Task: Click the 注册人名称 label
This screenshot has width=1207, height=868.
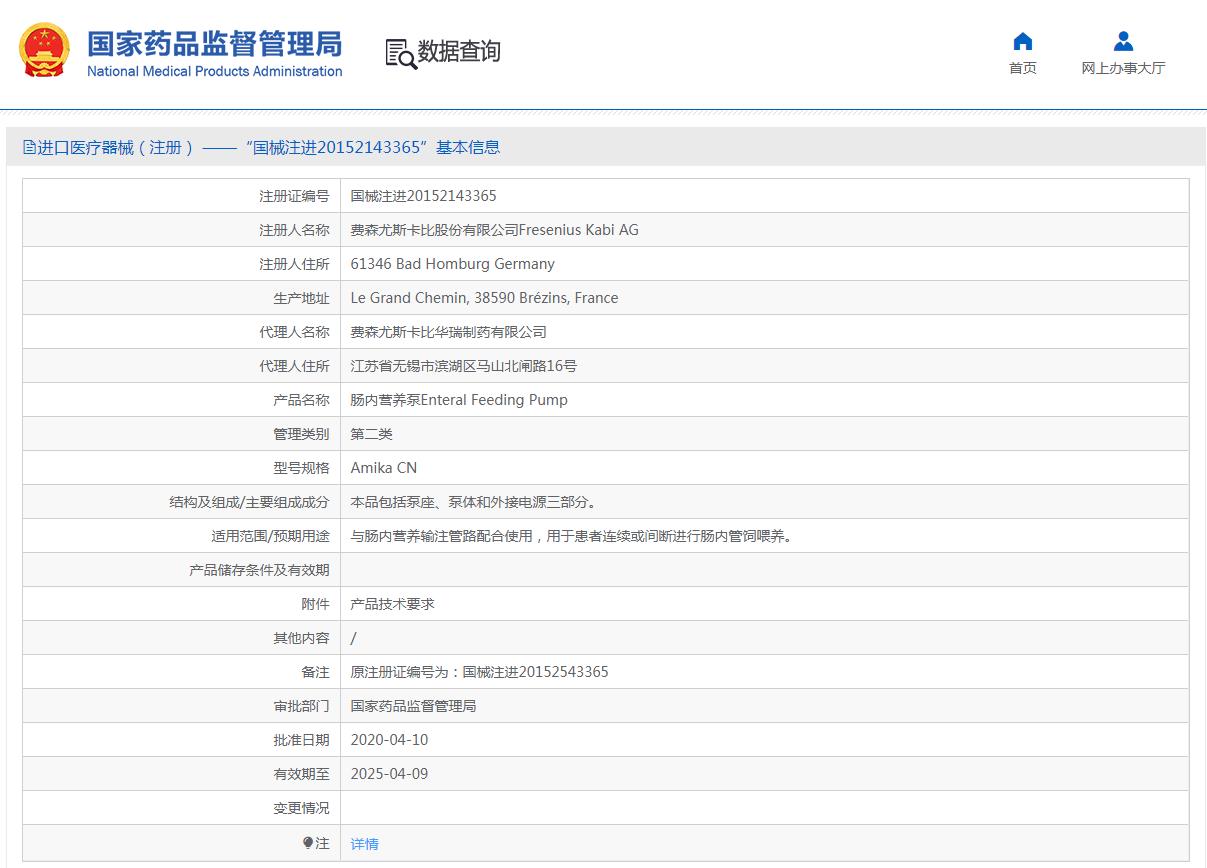Action: coord(294,230)
